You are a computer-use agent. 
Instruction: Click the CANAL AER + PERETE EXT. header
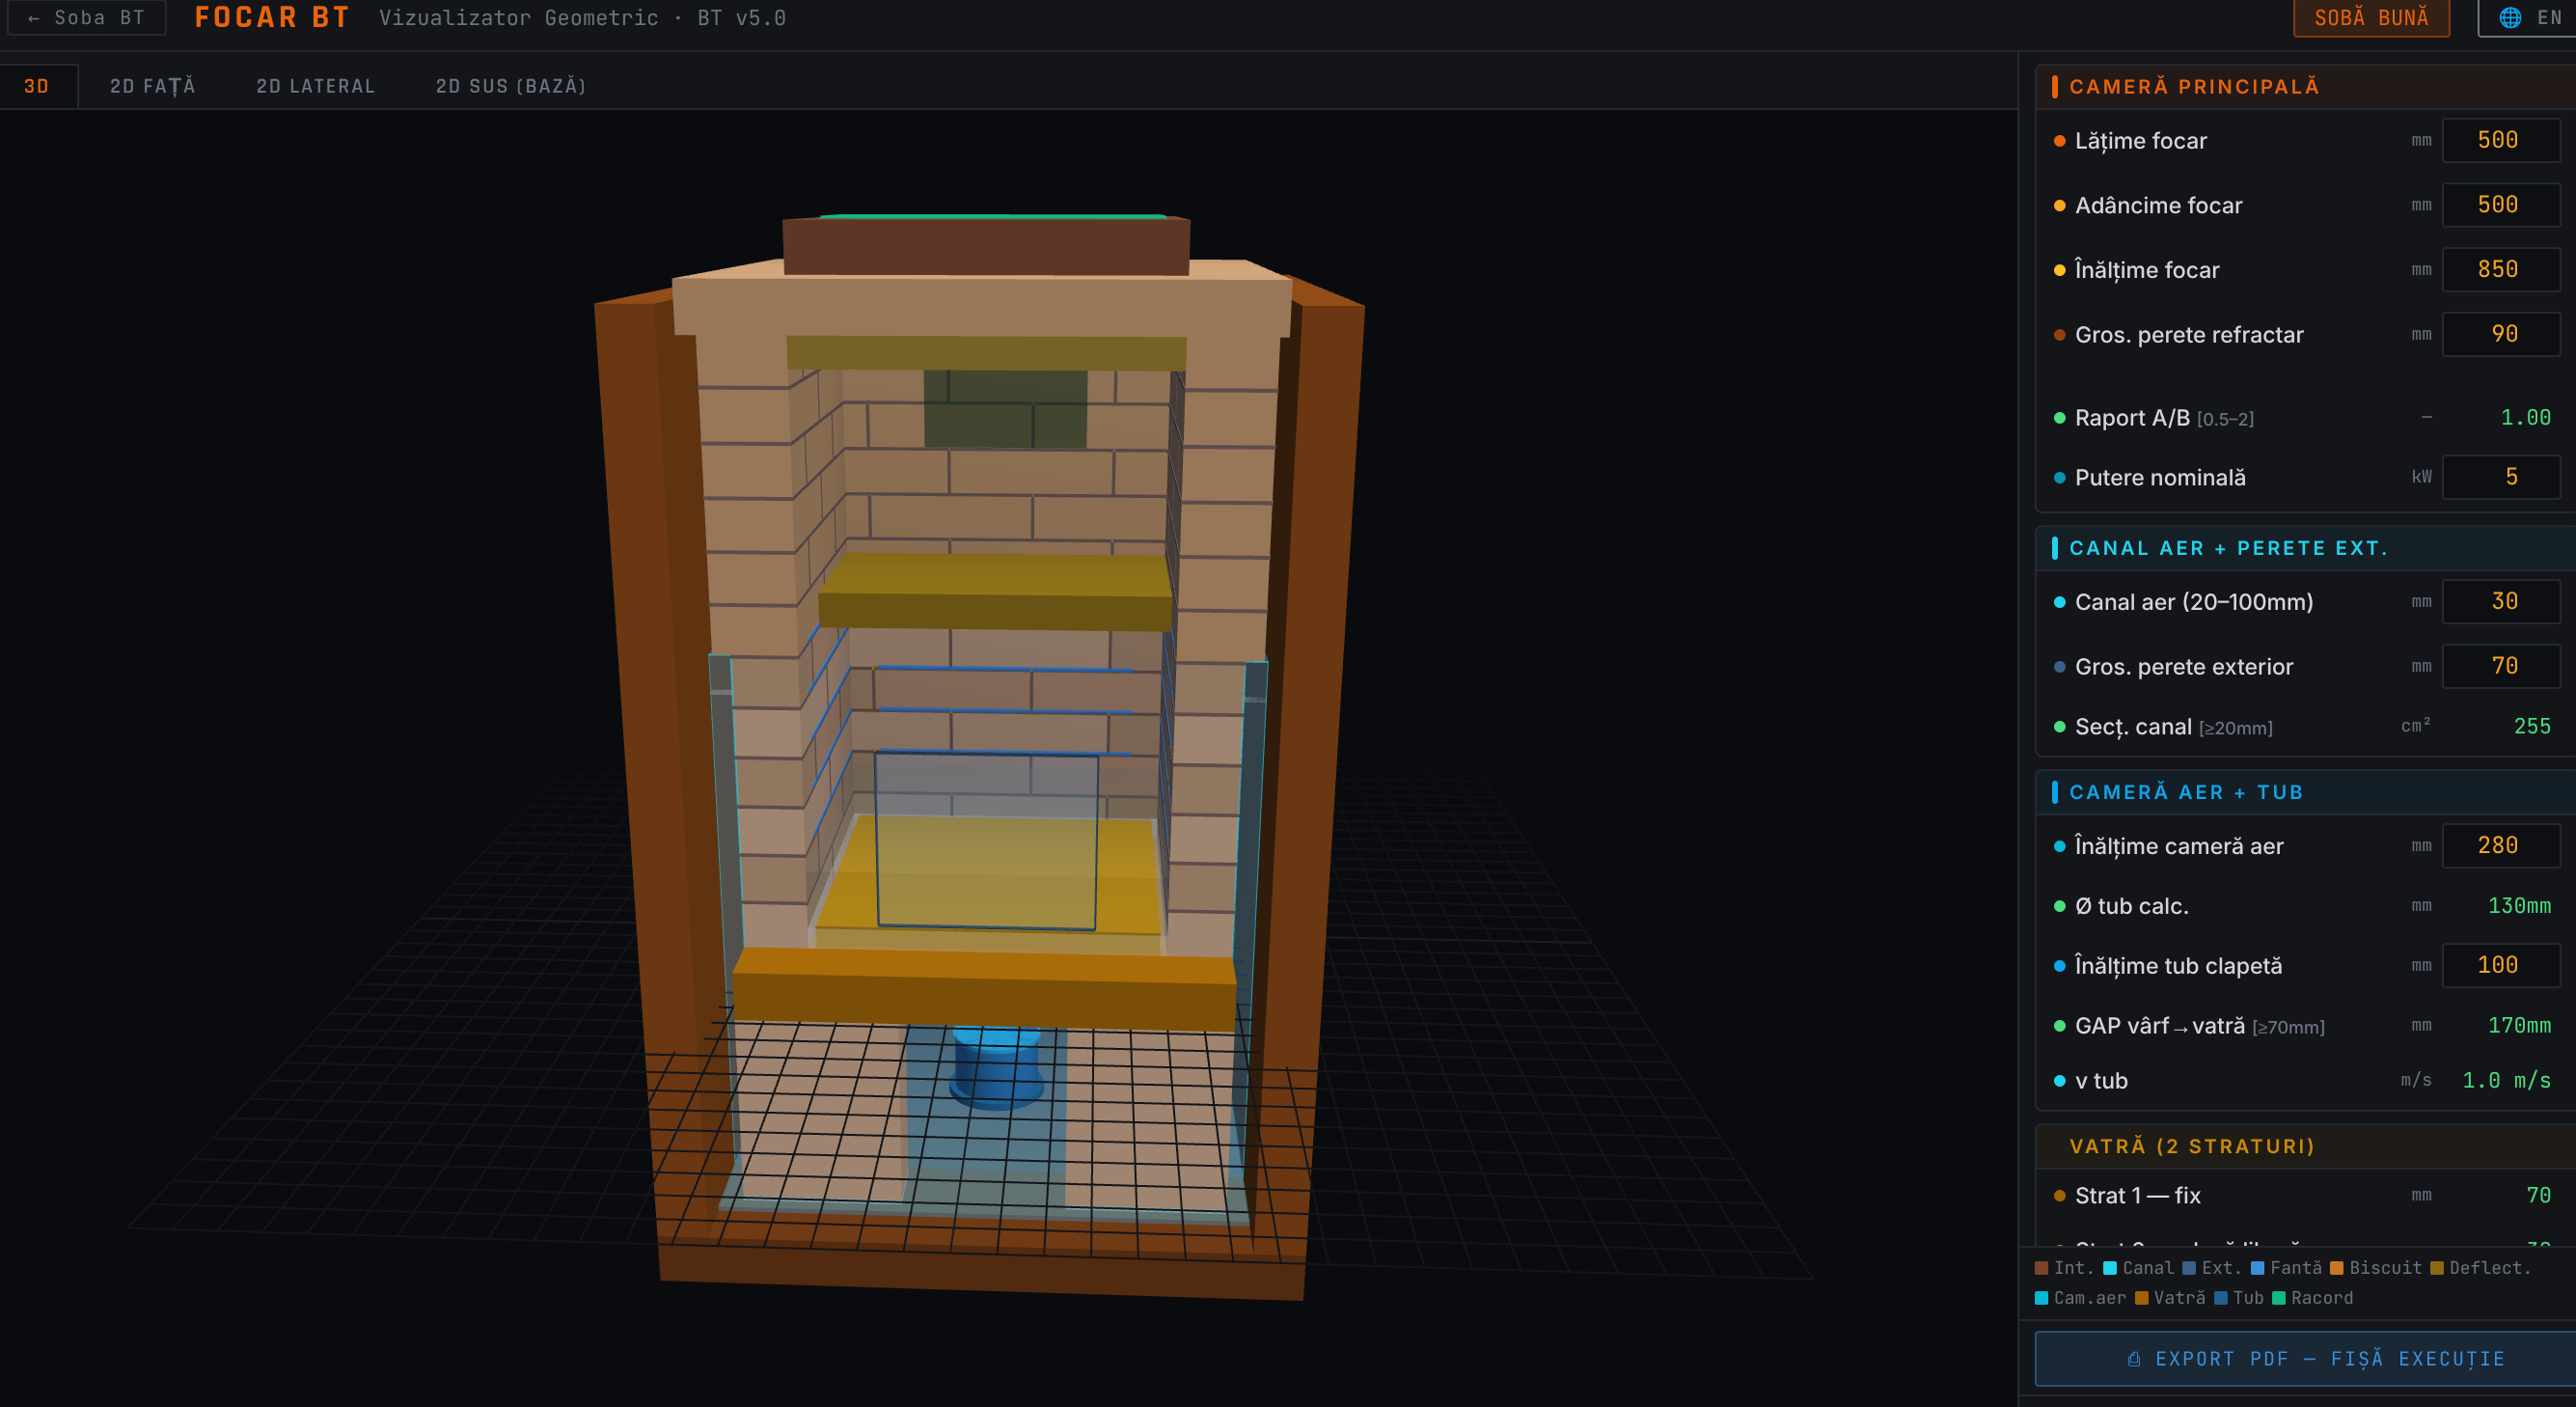tap(2305, 548)
